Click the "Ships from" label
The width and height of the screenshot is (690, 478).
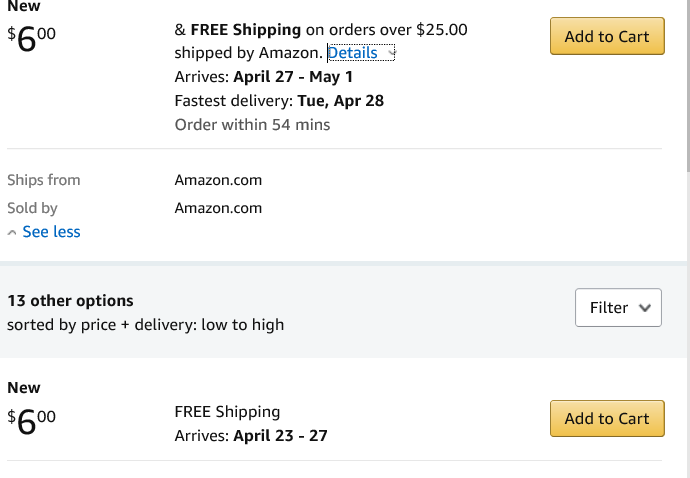(44, 180)
